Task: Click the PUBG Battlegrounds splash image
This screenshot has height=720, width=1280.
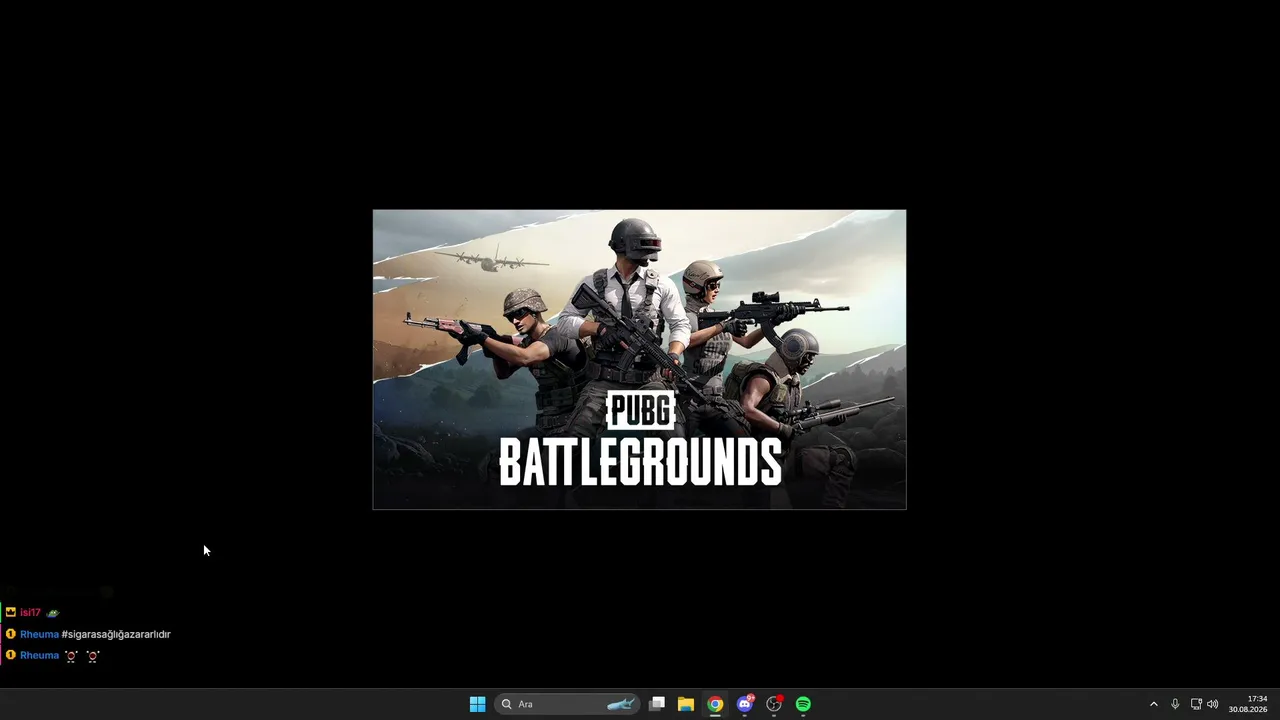Action: pyautogui.click(x=640, y=359)
